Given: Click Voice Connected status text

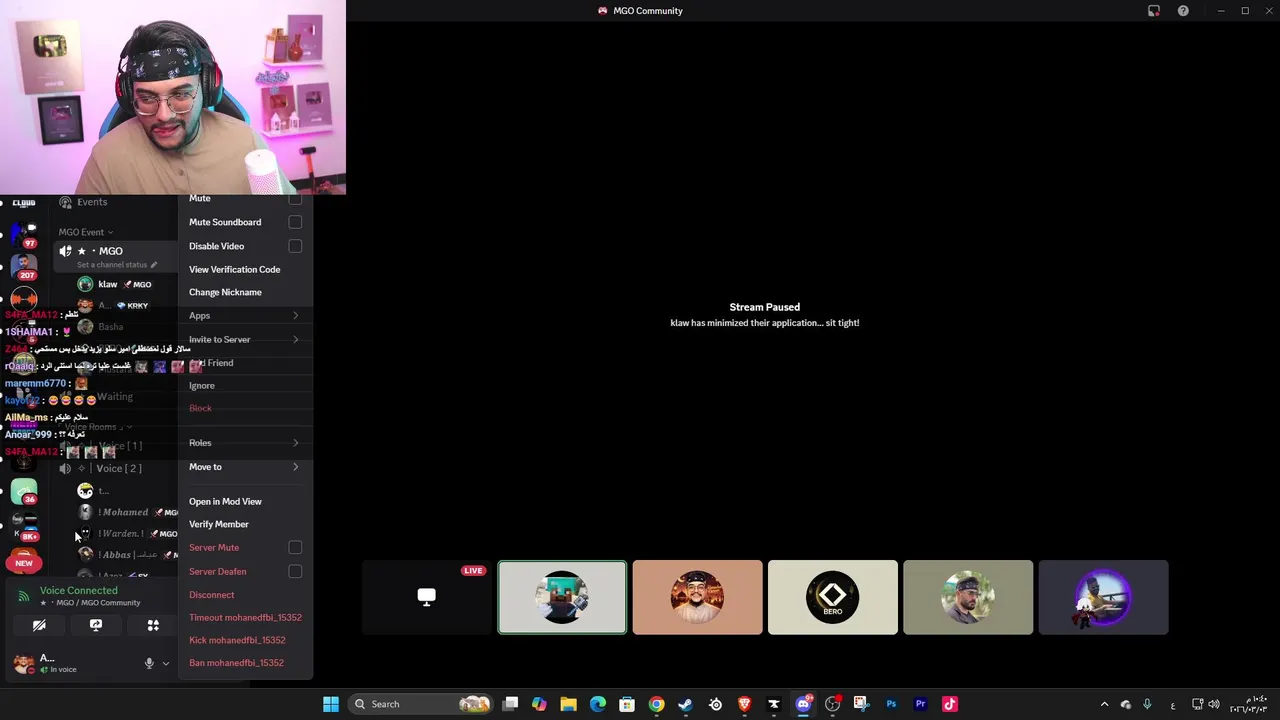Looking at the screenshot, I should pyautogui.click(x=79, y=591).
